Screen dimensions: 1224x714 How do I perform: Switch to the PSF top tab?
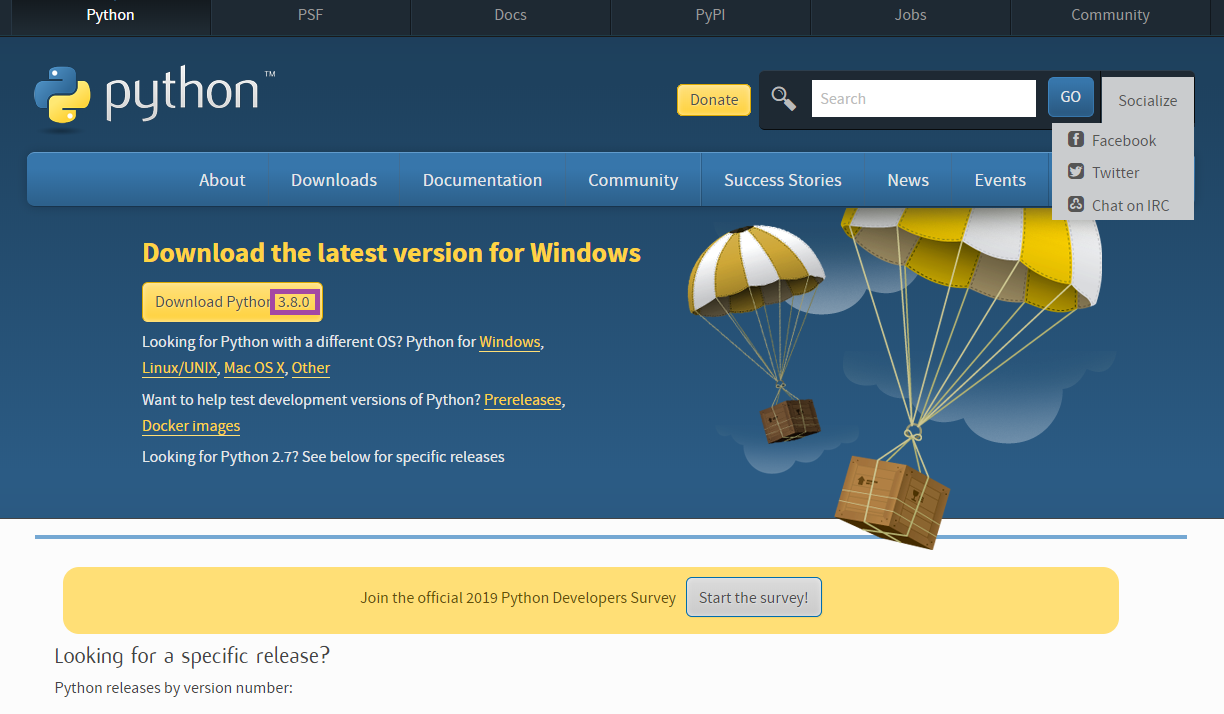coord(310,15)
